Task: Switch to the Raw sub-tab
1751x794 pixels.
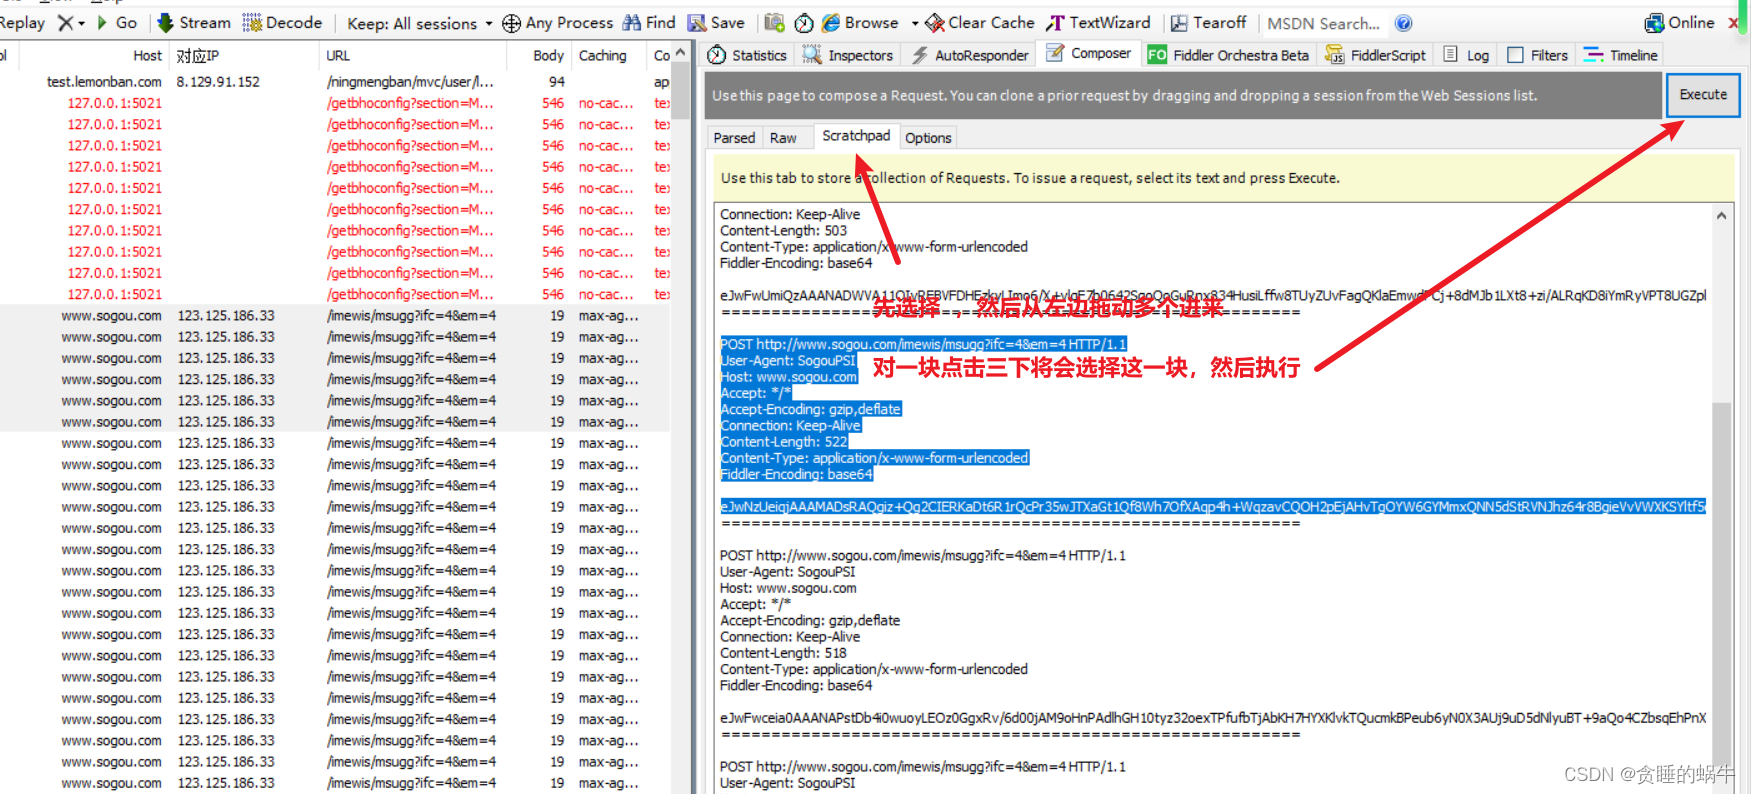Action: (x=783, y=138)
